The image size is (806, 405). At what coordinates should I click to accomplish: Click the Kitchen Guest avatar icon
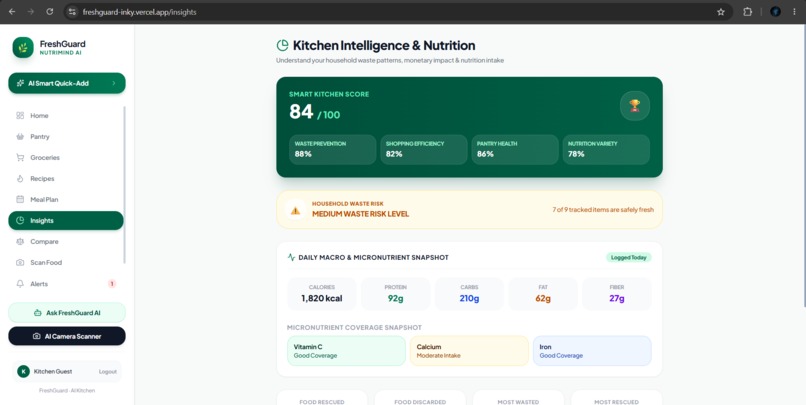coord(23,371)
